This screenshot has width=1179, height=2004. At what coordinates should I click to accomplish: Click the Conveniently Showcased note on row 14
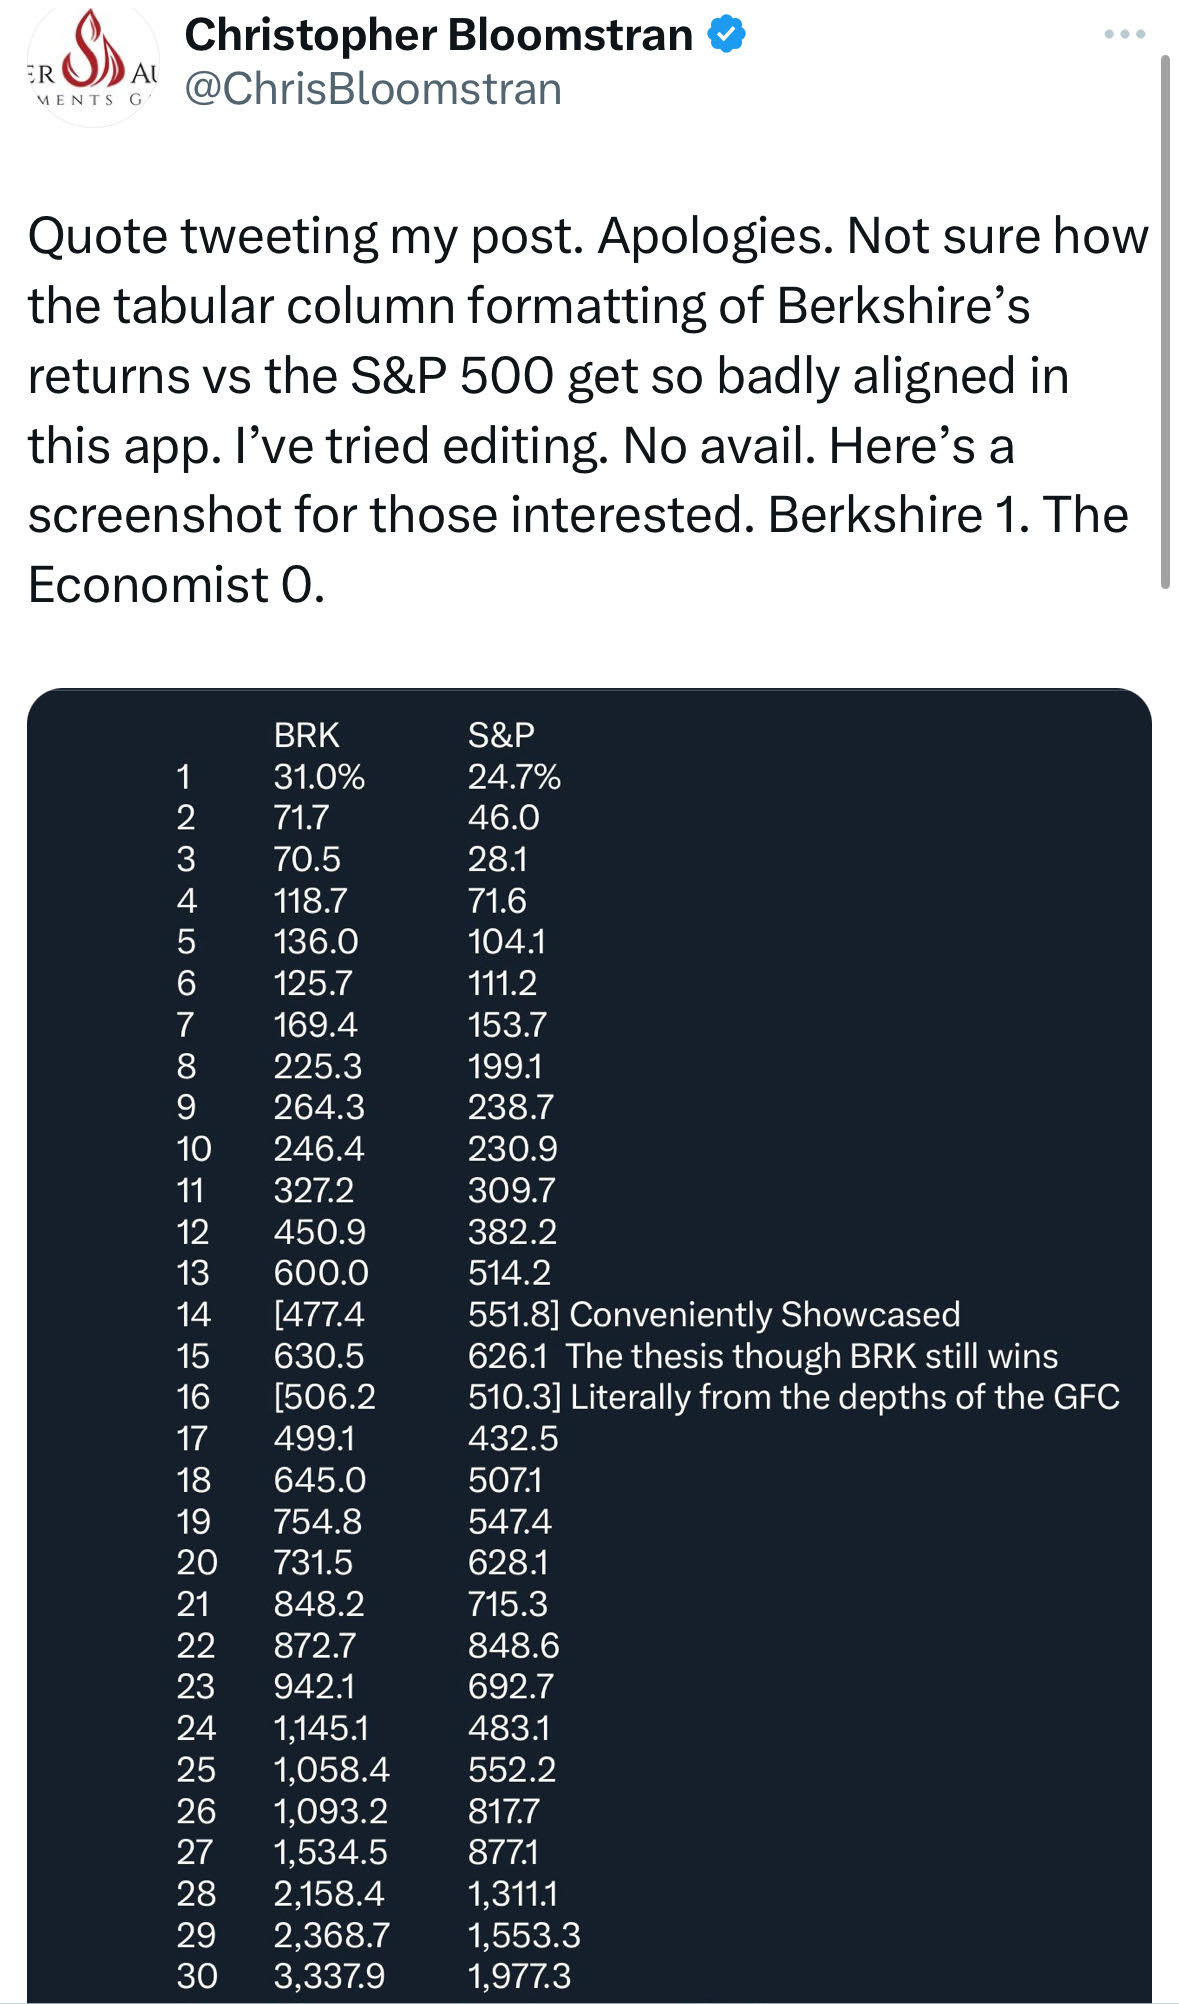coord(765,1314)
